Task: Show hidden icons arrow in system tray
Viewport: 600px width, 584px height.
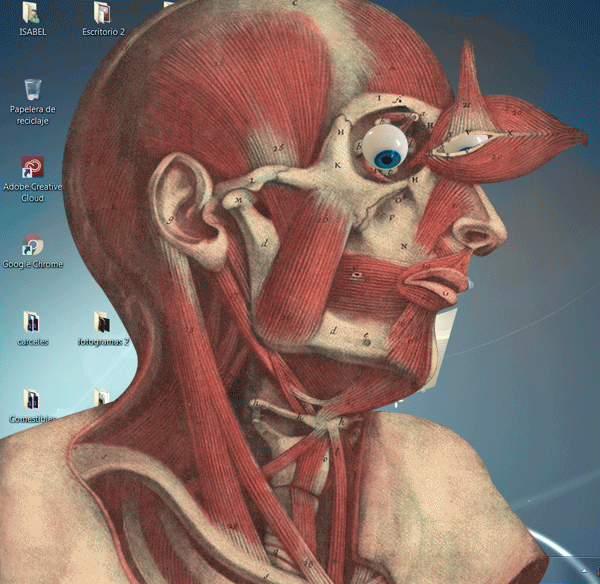Action: [x=584, y=571]
